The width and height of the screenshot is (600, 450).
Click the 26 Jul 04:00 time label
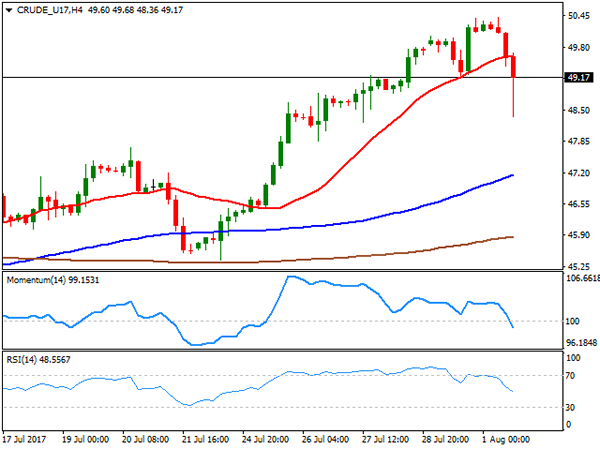click(x=325, y=439)
